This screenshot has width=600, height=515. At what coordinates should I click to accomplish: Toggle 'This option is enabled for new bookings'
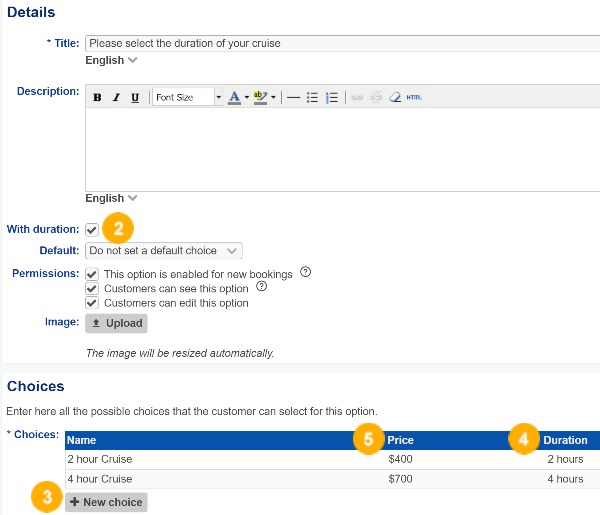click(92, 274)
